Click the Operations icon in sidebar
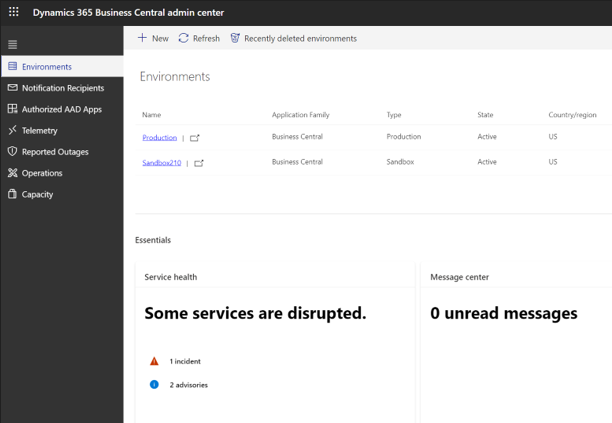The height and width of the screenshot is (423, 612). (x=12, y=172)
